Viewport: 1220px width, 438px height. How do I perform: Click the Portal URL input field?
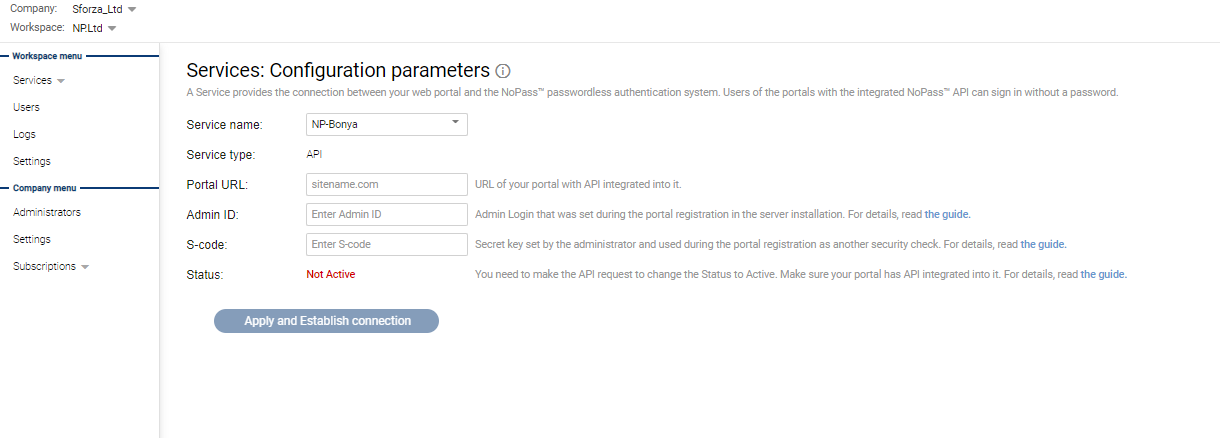(x=386, y=184)
